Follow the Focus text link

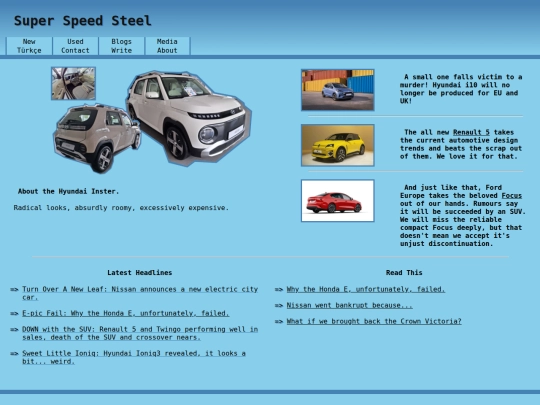coord(511,196)
